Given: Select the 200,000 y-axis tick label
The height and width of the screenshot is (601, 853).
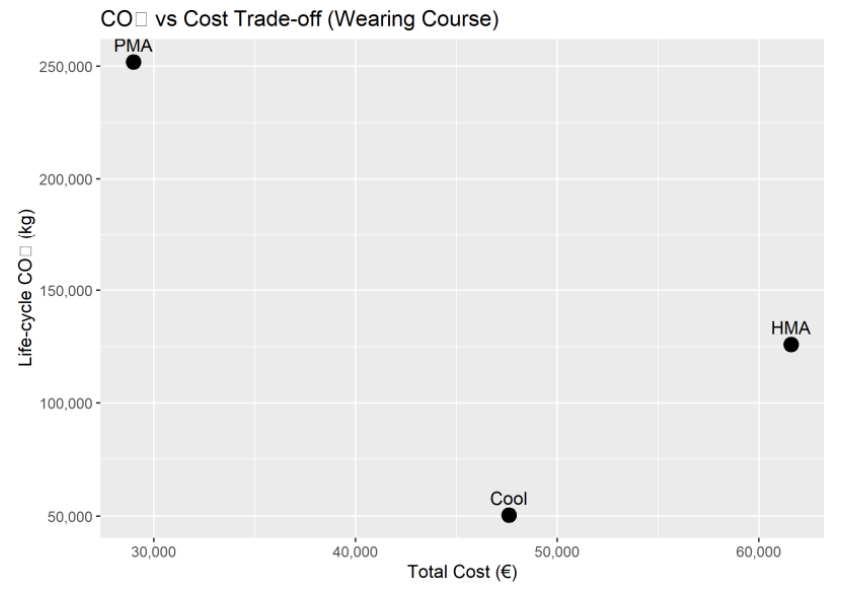Looking at the screenshot, I should point(65,179).
